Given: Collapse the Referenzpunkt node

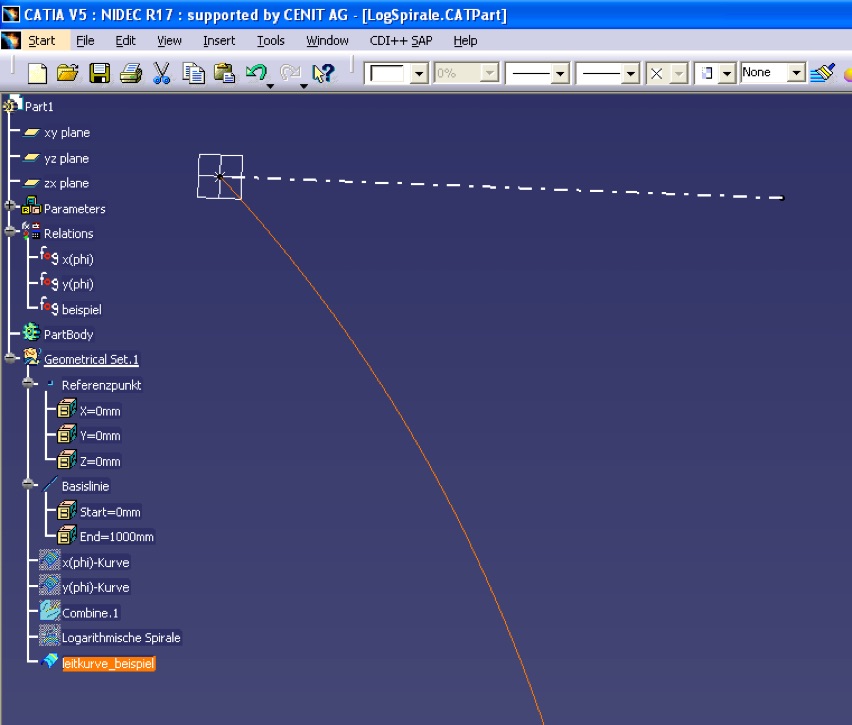Looking at the screenshot, I should [x=28, y=383].
